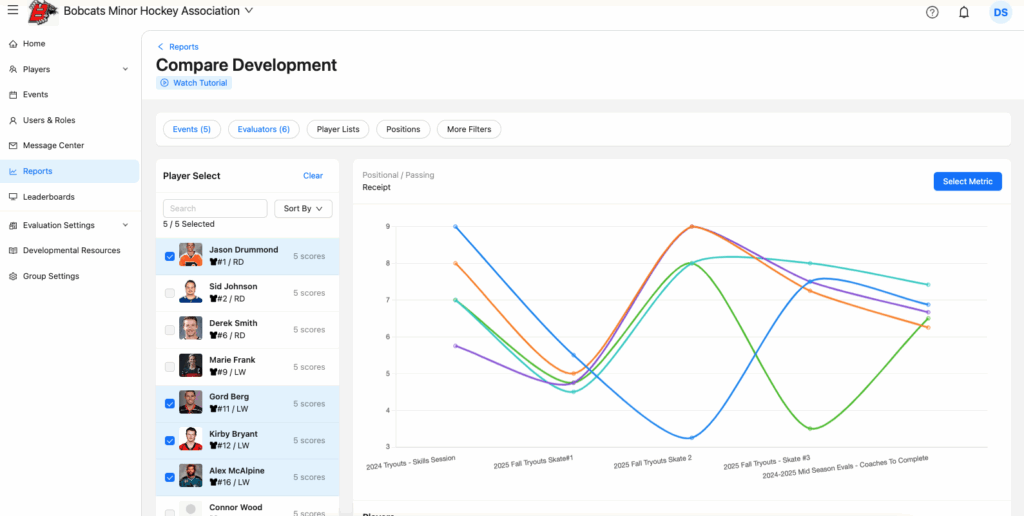Click the help question mark icon

[932, 12]
